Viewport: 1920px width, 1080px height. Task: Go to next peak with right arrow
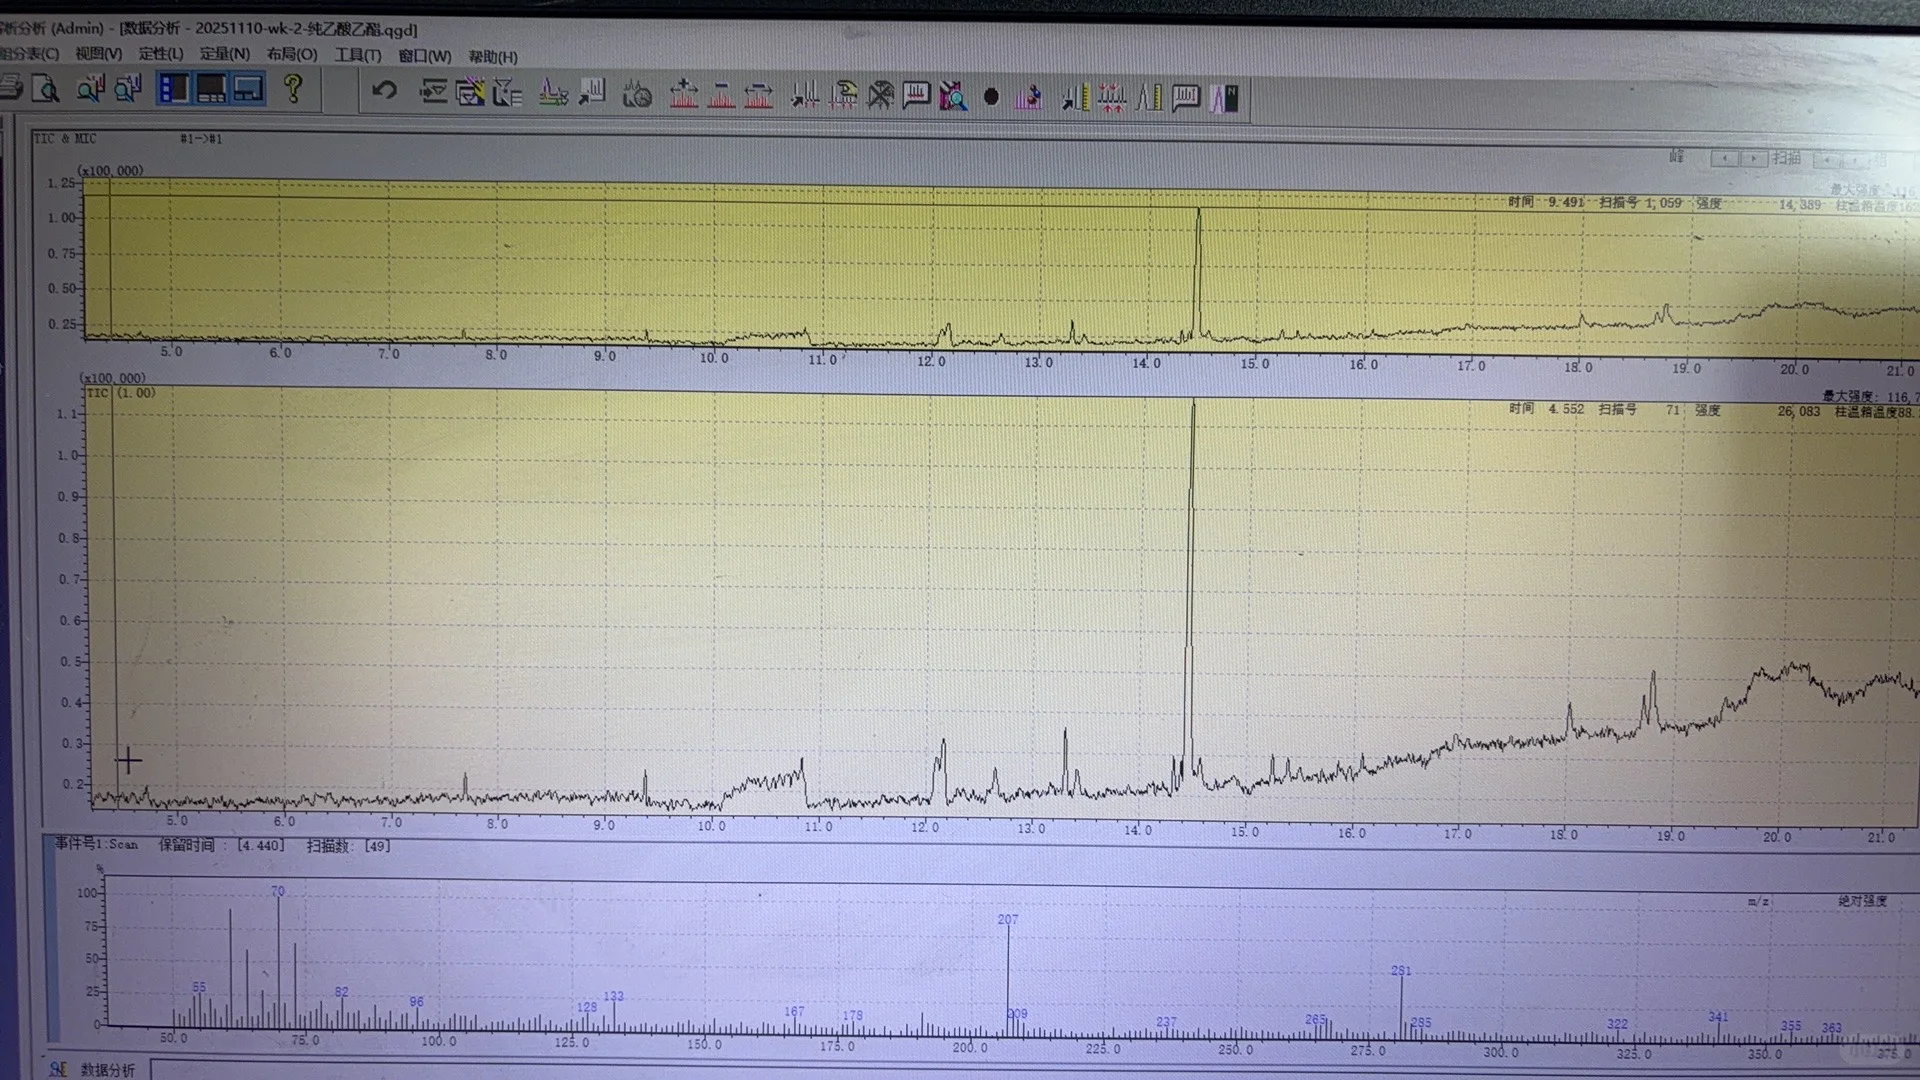pyautogui.click(x=1753, y=159)
